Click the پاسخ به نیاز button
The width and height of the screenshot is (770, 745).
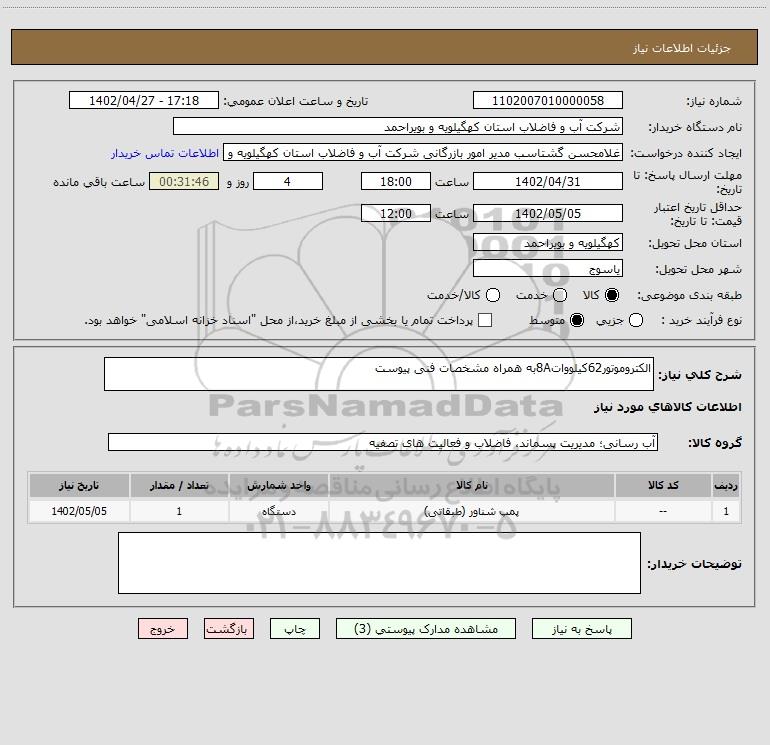[x=581, y=629]
